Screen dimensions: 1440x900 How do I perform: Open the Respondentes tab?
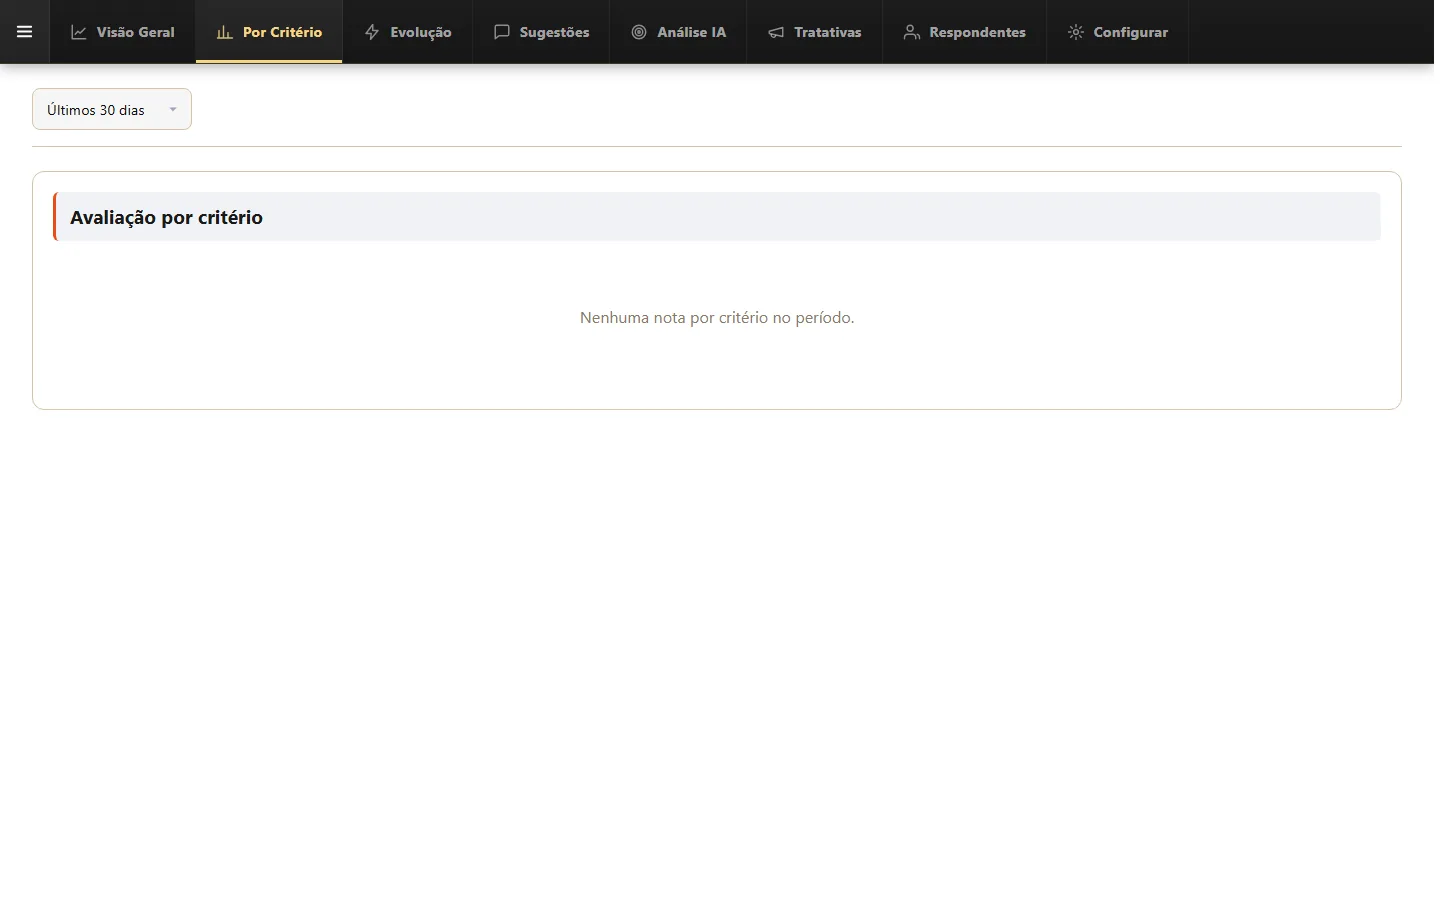964,32
